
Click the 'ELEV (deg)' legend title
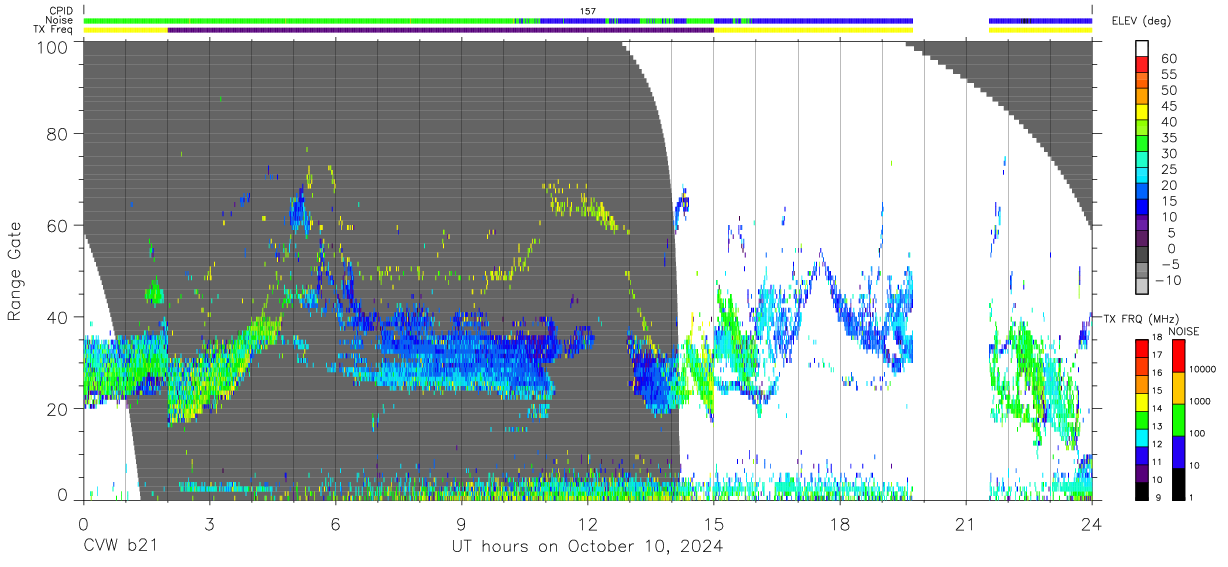[x=1141, y=21]
